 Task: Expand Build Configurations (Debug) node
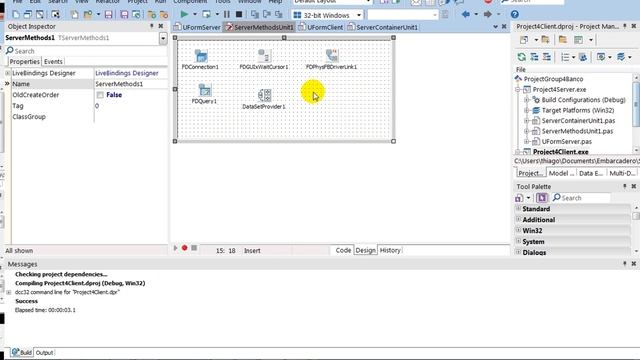[527, 100]
